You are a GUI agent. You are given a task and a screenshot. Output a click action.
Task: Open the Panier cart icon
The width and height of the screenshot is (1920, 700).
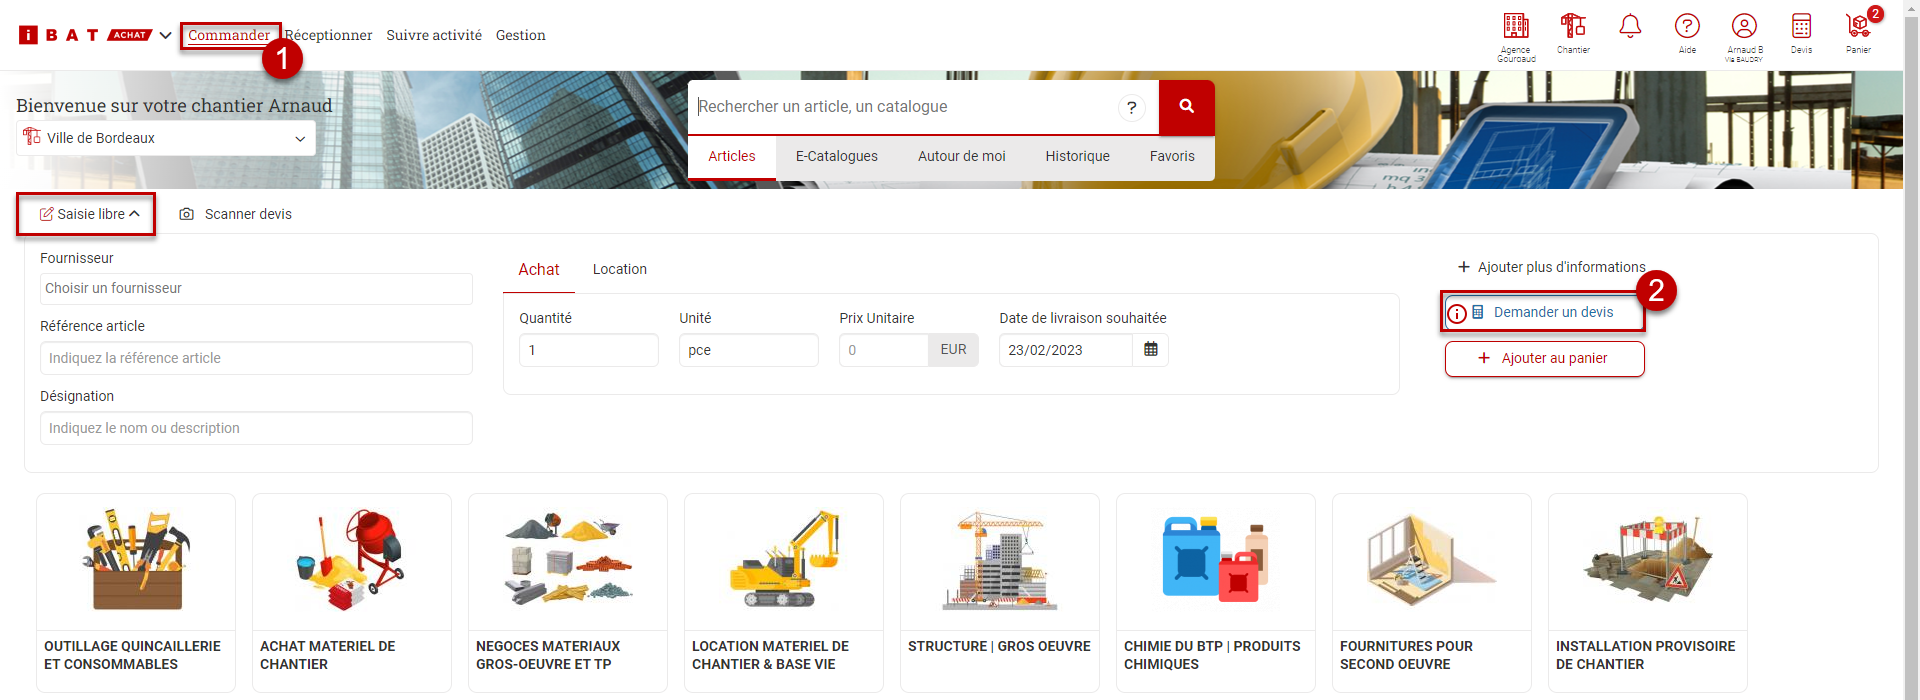click(x=1858, y=27)
